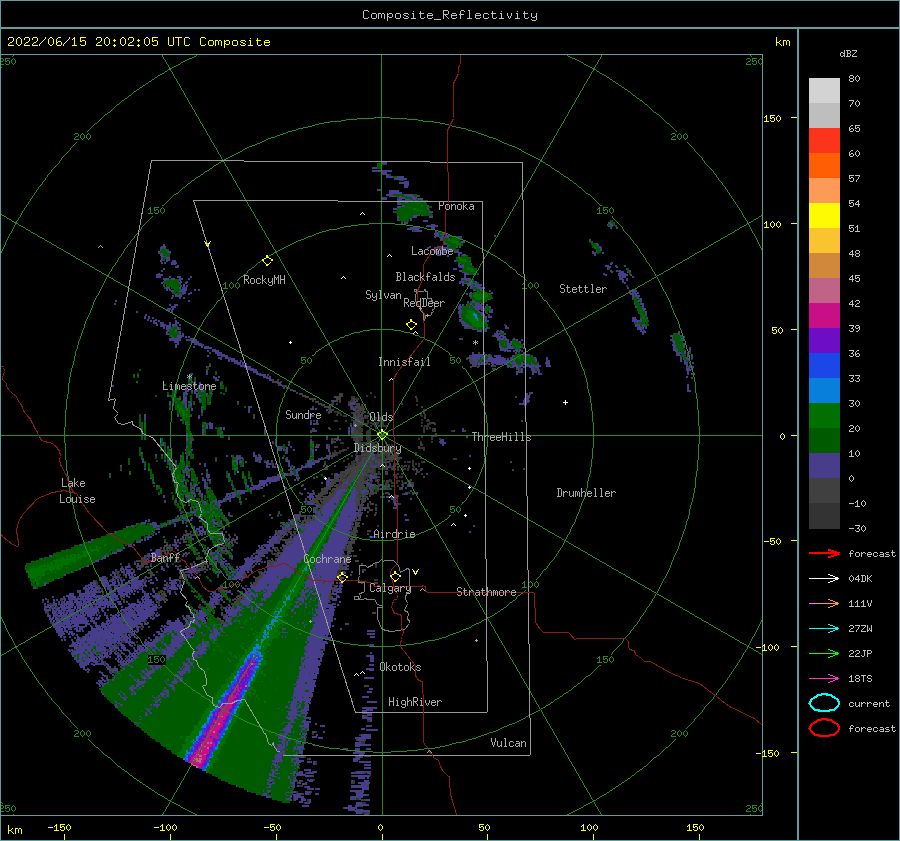Click the asterisk marker above Limestone
Screen dimensions: 900x841
[x=189, y=377]
